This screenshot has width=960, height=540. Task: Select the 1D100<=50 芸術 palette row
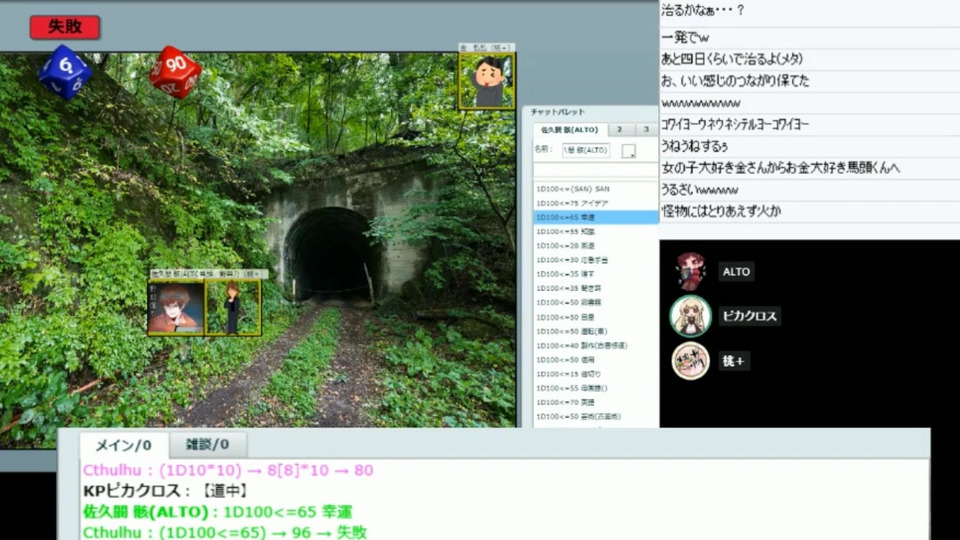596,416
